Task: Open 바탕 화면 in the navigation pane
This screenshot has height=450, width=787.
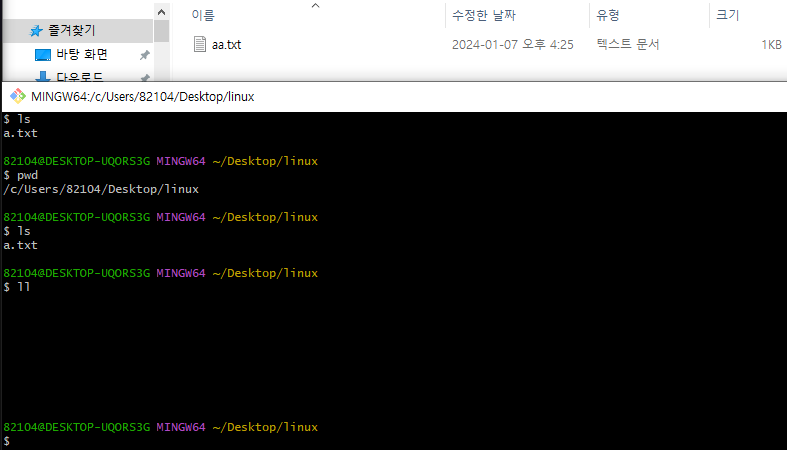Action: (82, 54)
